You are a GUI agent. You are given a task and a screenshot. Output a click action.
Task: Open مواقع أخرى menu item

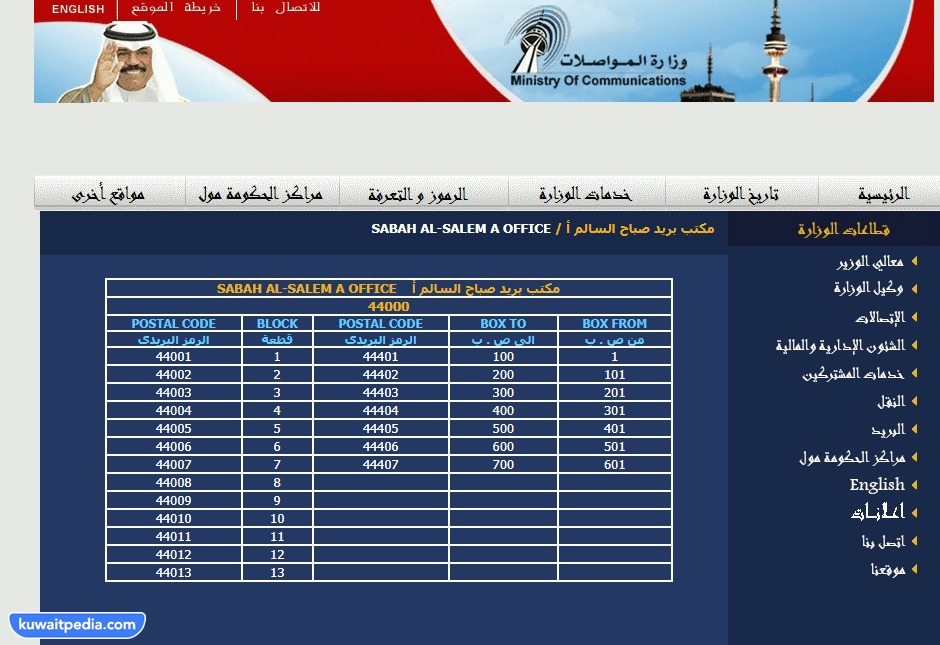(x=108, y=194)
